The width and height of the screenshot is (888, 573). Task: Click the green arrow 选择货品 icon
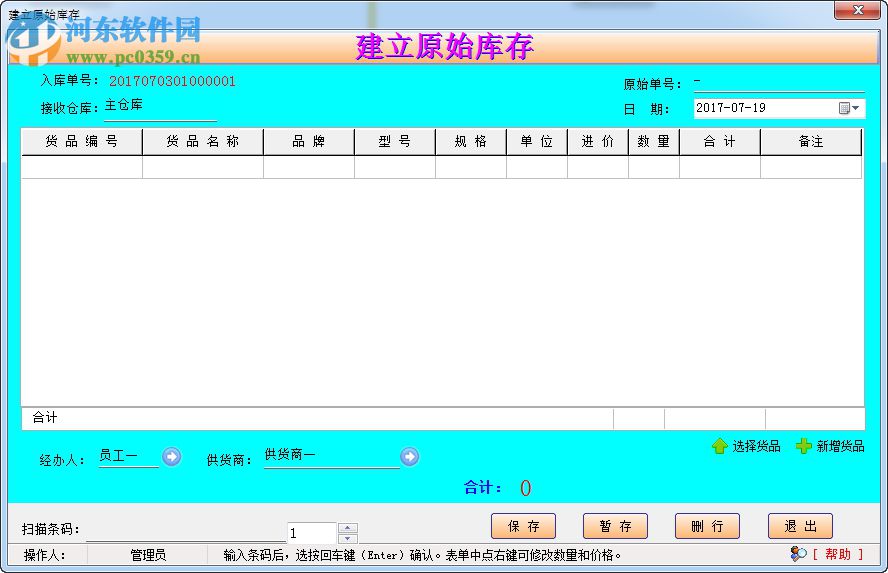pos(719,446)
